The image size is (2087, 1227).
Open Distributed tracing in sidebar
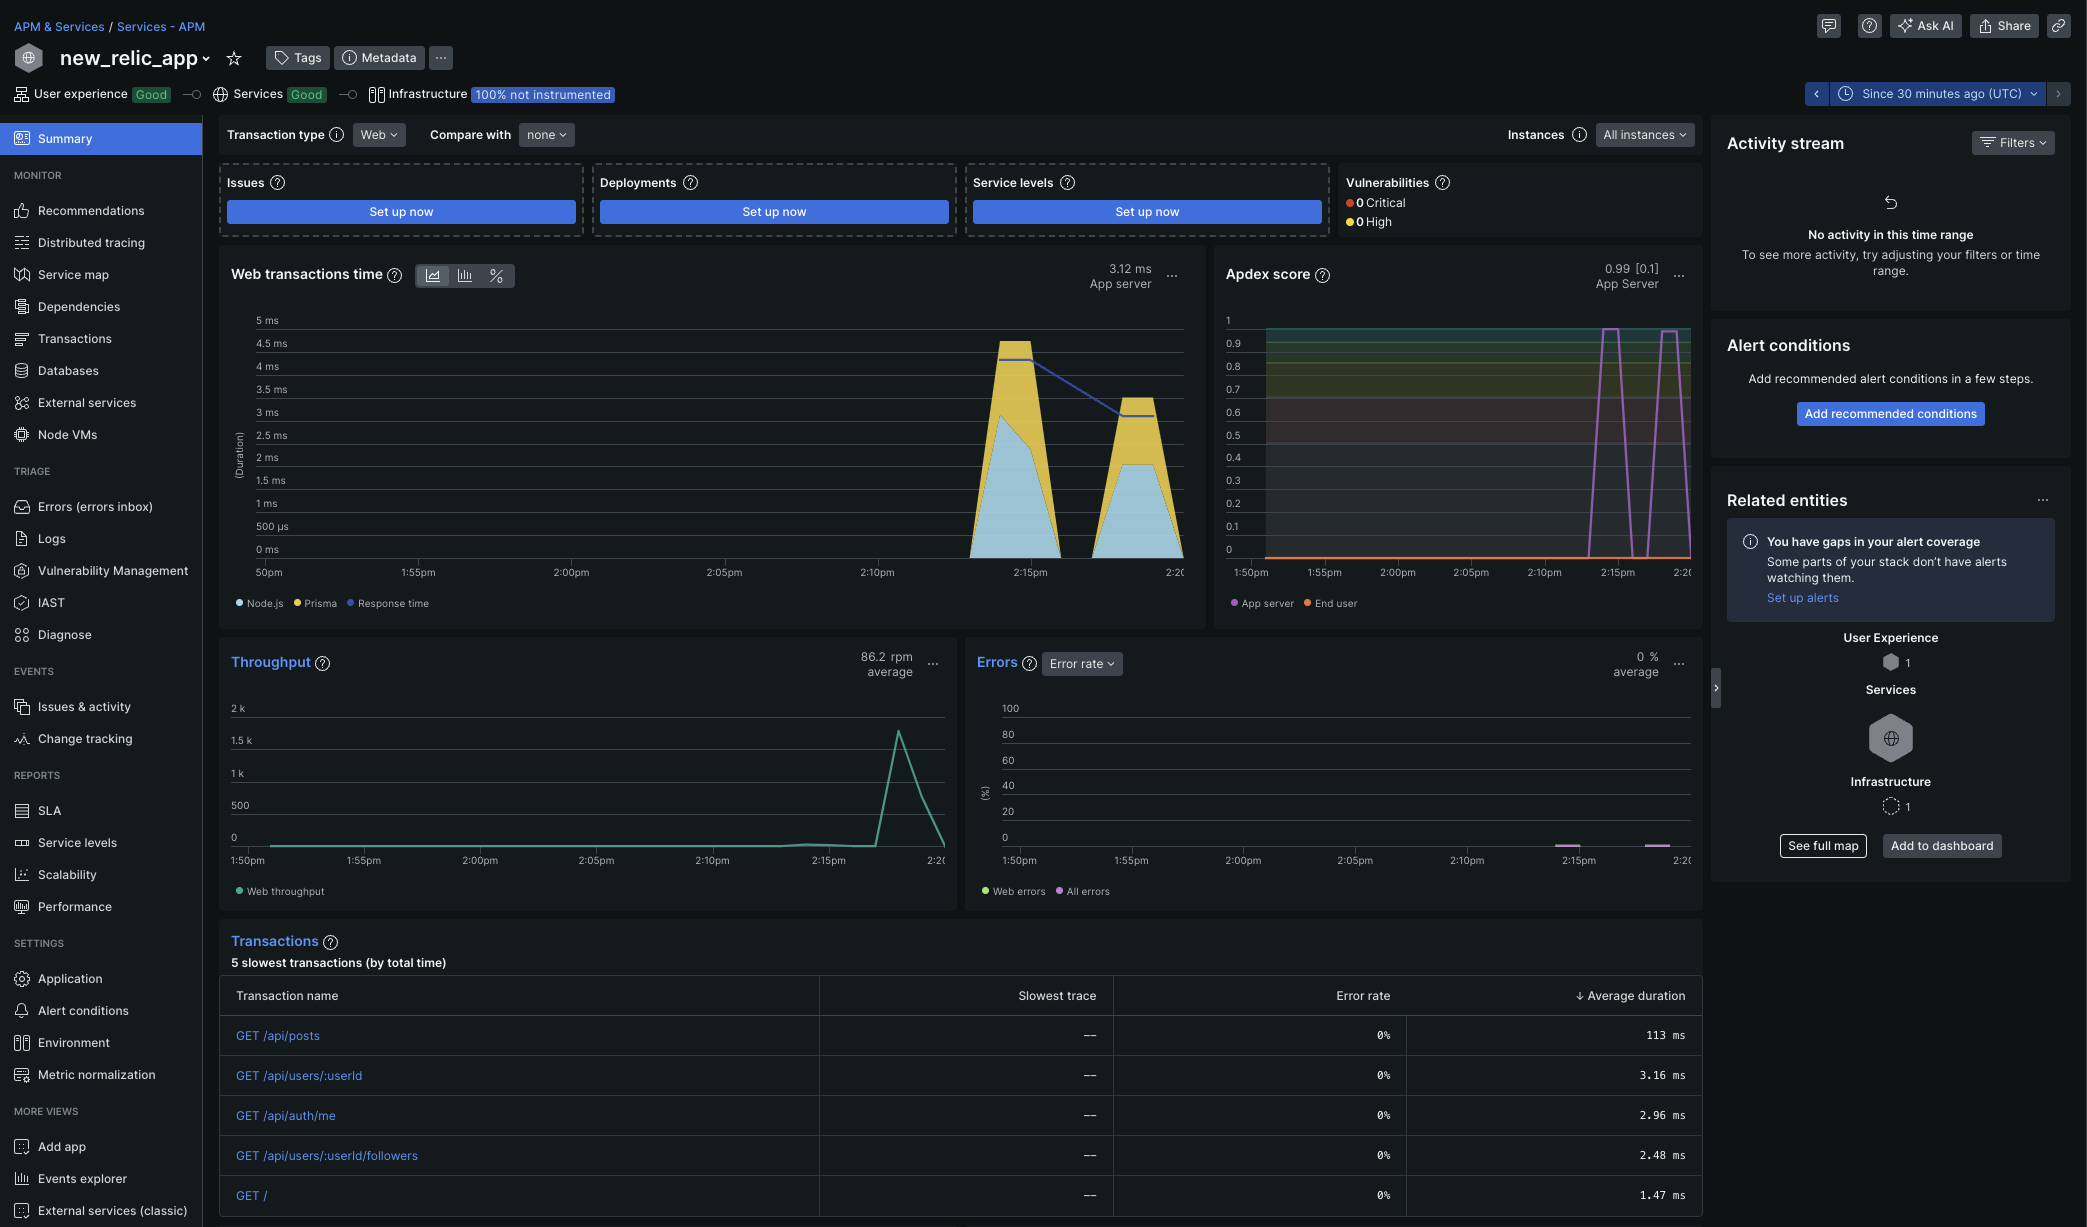coord(91,243)
